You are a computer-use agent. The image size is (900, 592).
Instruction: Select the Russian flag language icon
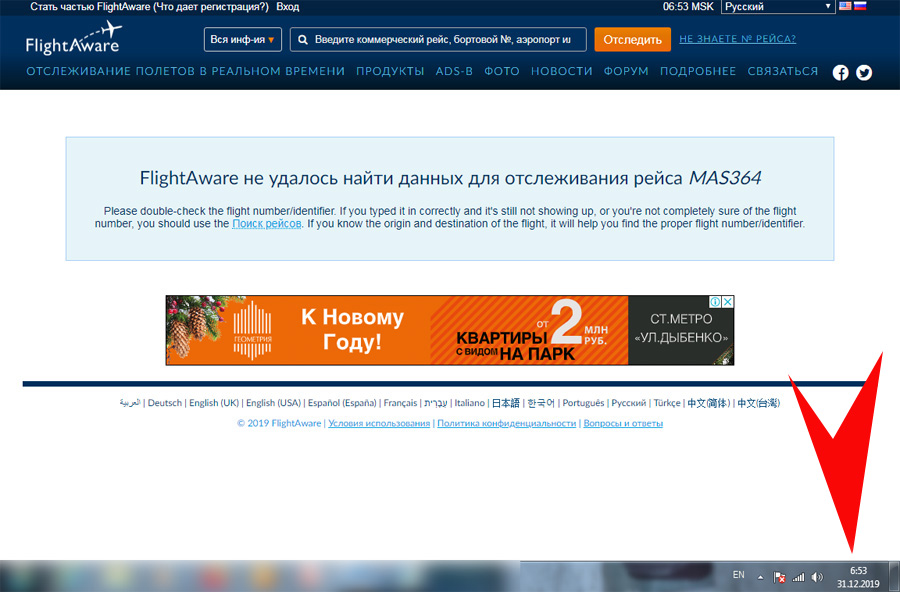pyautogui.click(x=860, y=6)
